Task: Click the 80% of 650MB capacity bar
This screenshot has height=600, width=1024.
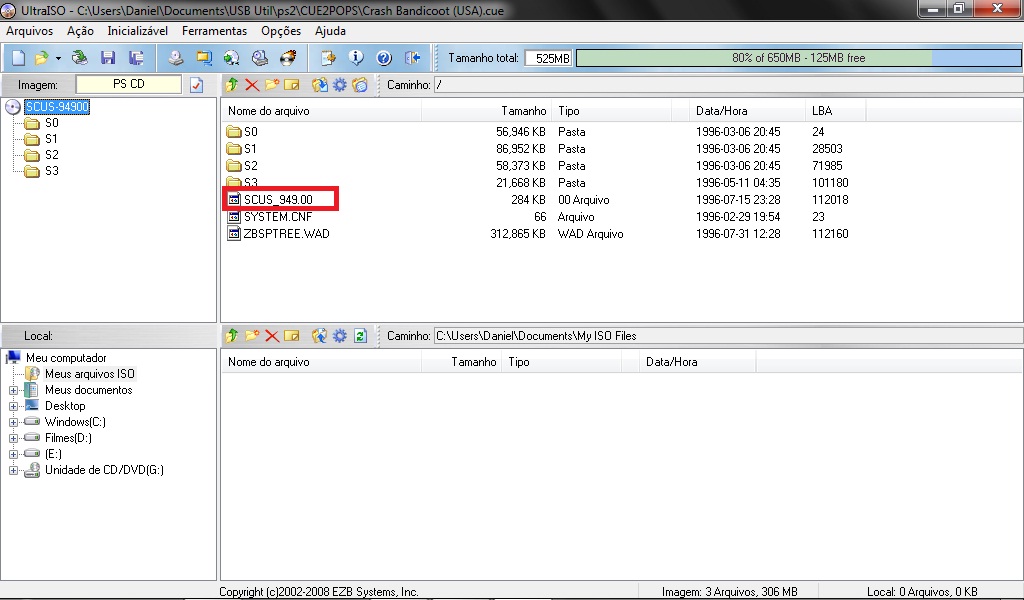Action: 797,58
